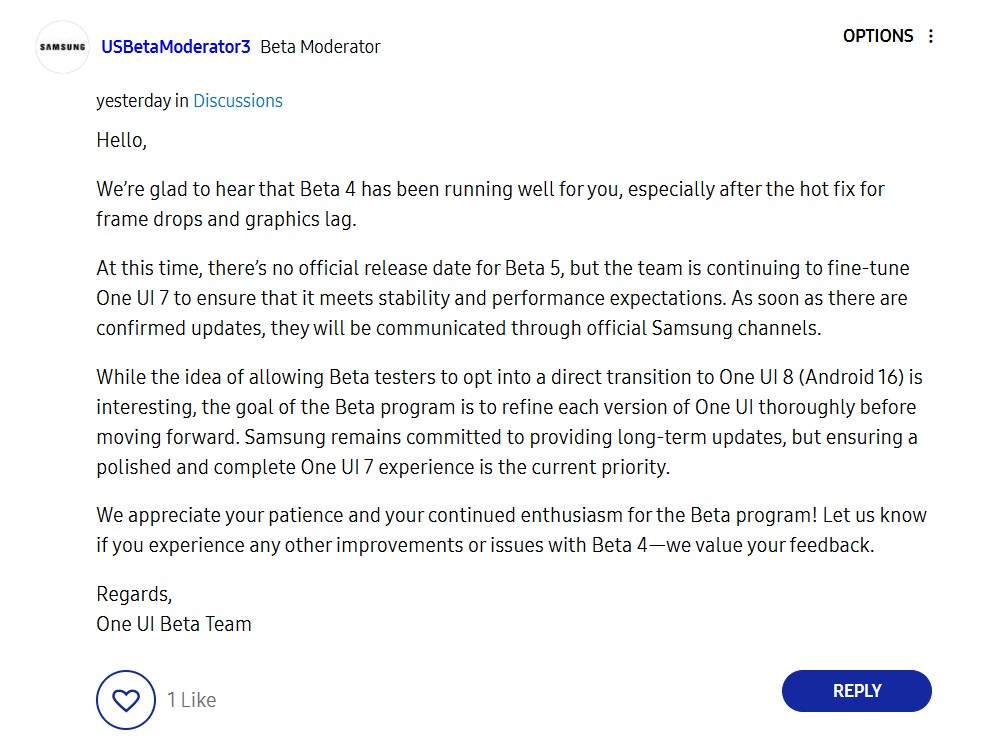Click the 'yesterday' post timestamp
Image resolution: width=987 pixels, height=747 pixels.
click(x=133, y=101)
